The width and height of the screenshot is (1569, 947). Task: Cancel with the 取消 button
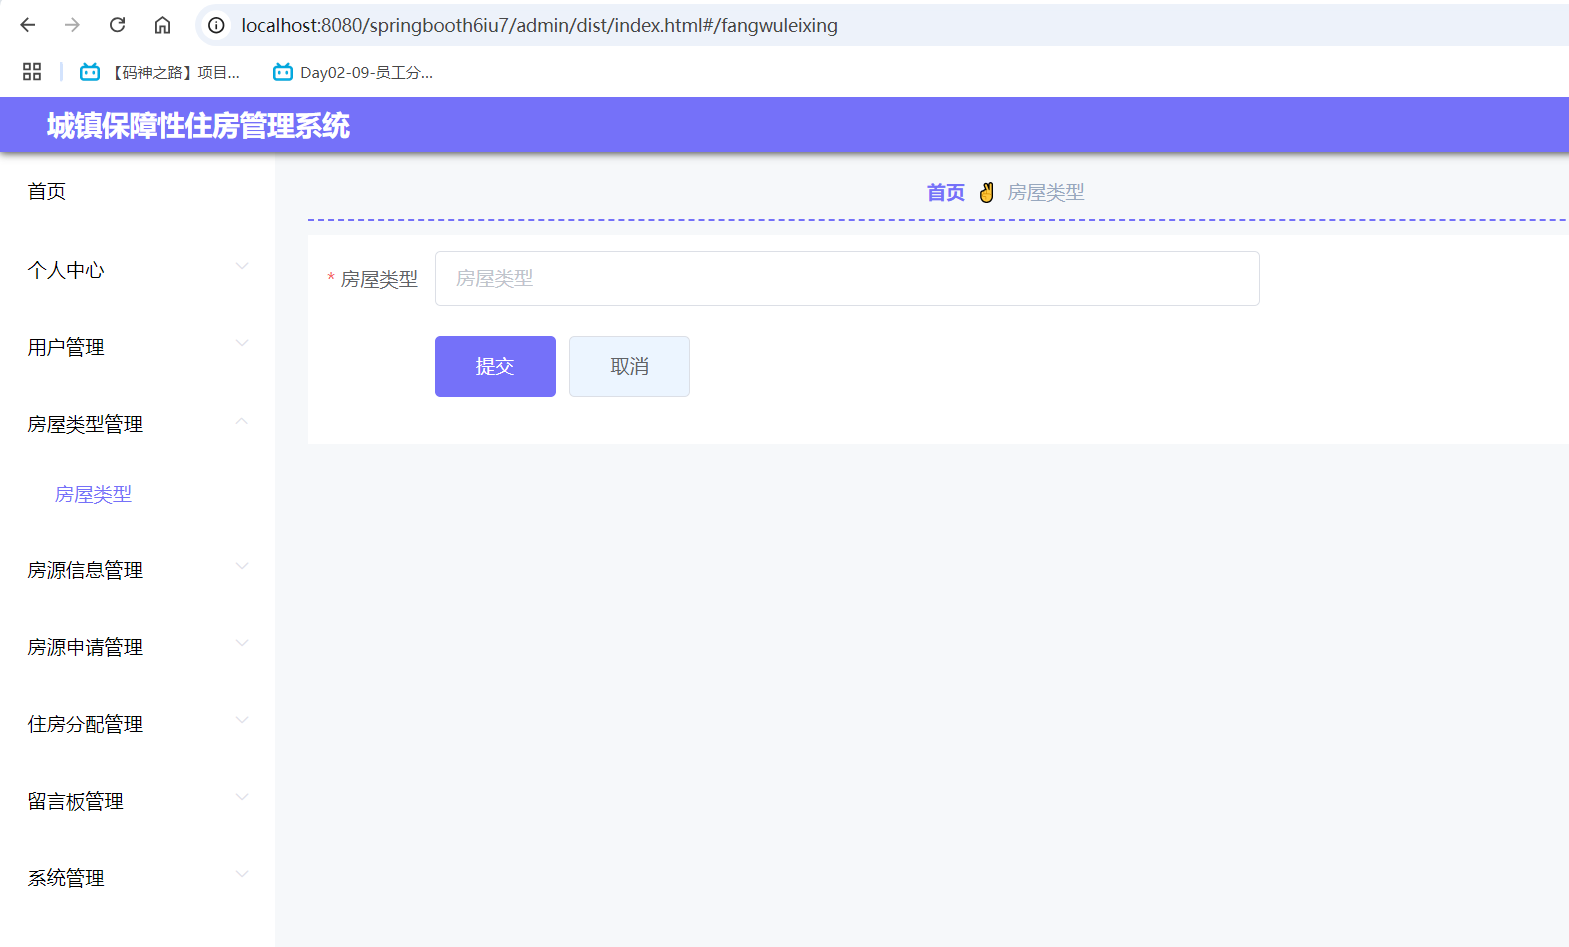click(629, 366)
